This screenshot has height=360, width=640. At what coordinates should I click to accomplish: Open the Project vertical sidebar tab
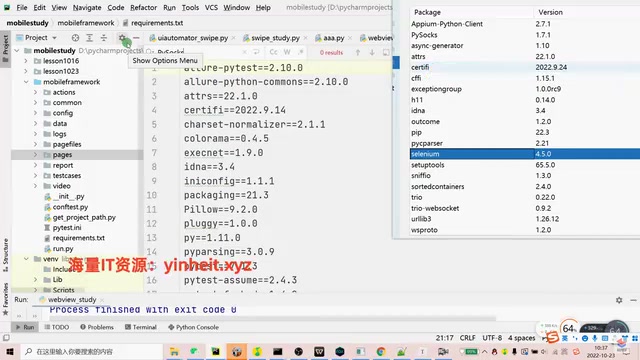tap(5, 48)
